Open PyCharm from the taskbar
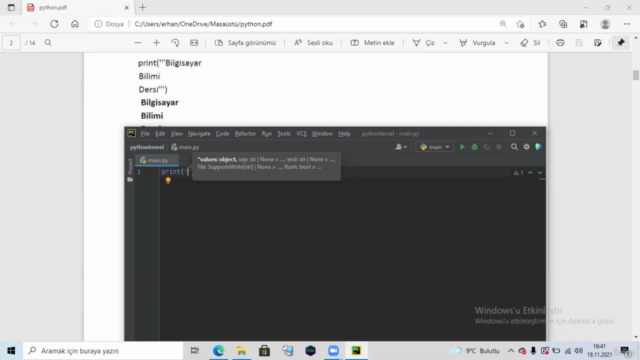Viewport: 640px width, 360px height. coord(356,351)
